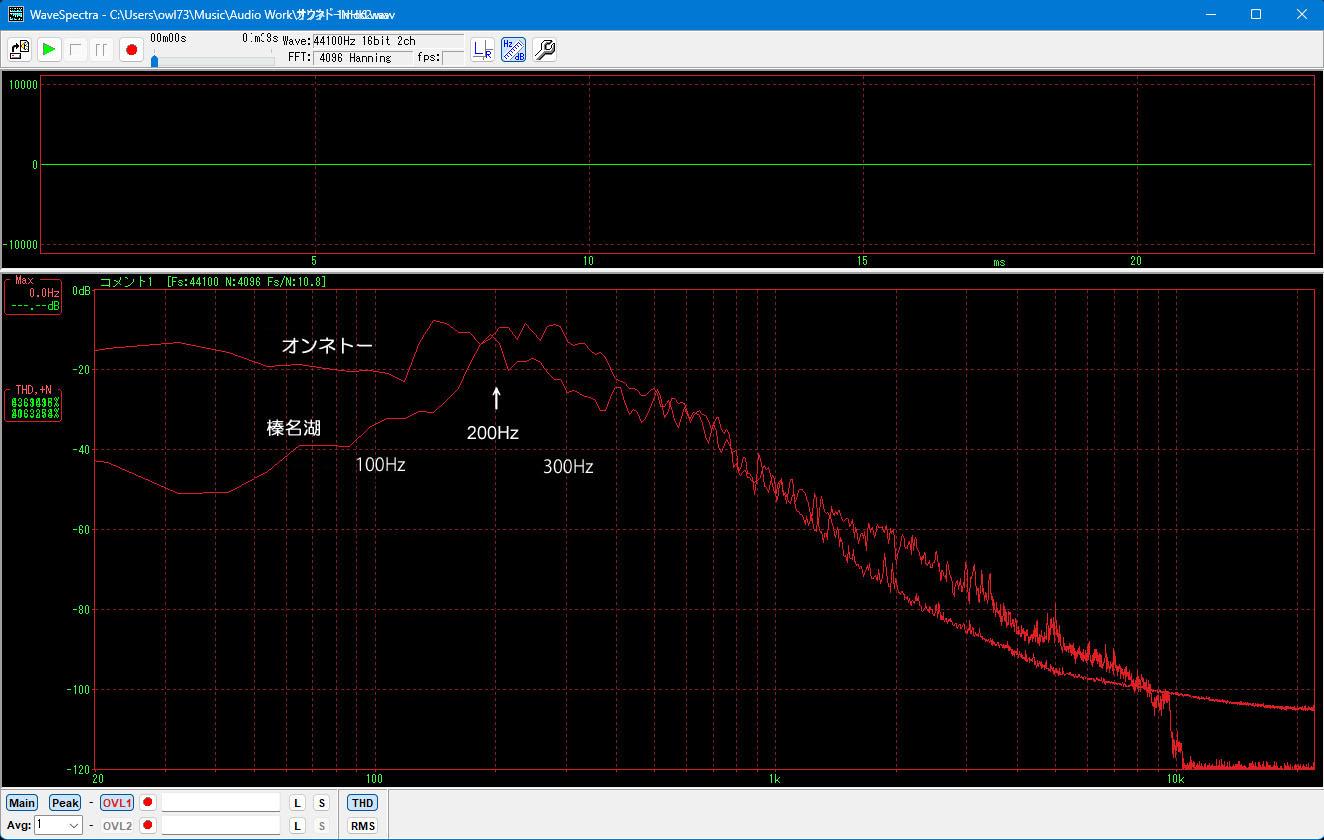Click the red capture dot beside OVL2

(x=148, y=826)
